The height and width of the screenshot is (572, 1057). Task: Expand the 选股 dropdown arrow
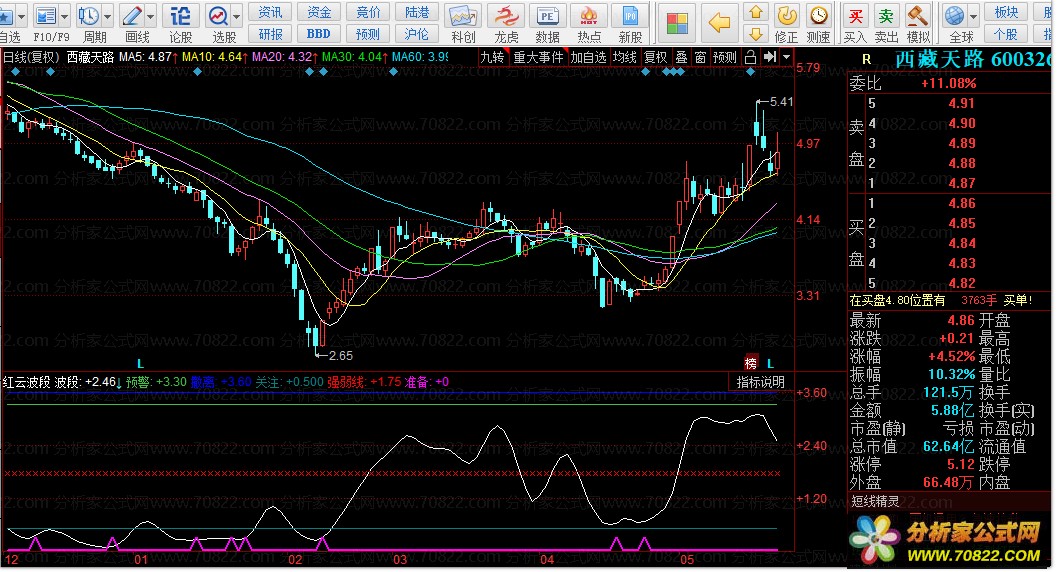pos(237,15)
